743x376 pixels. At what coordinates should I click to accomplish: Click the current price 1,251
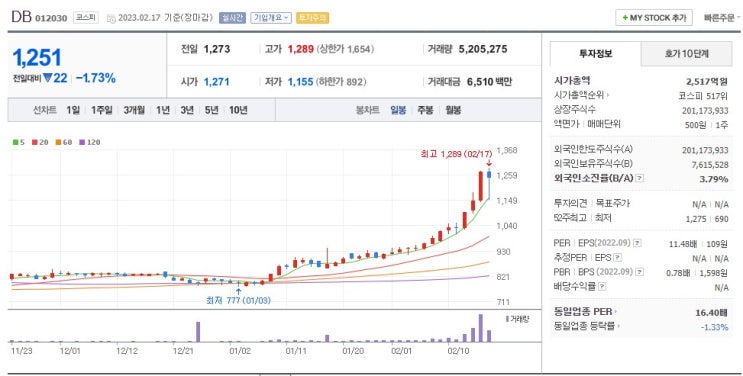37,57
